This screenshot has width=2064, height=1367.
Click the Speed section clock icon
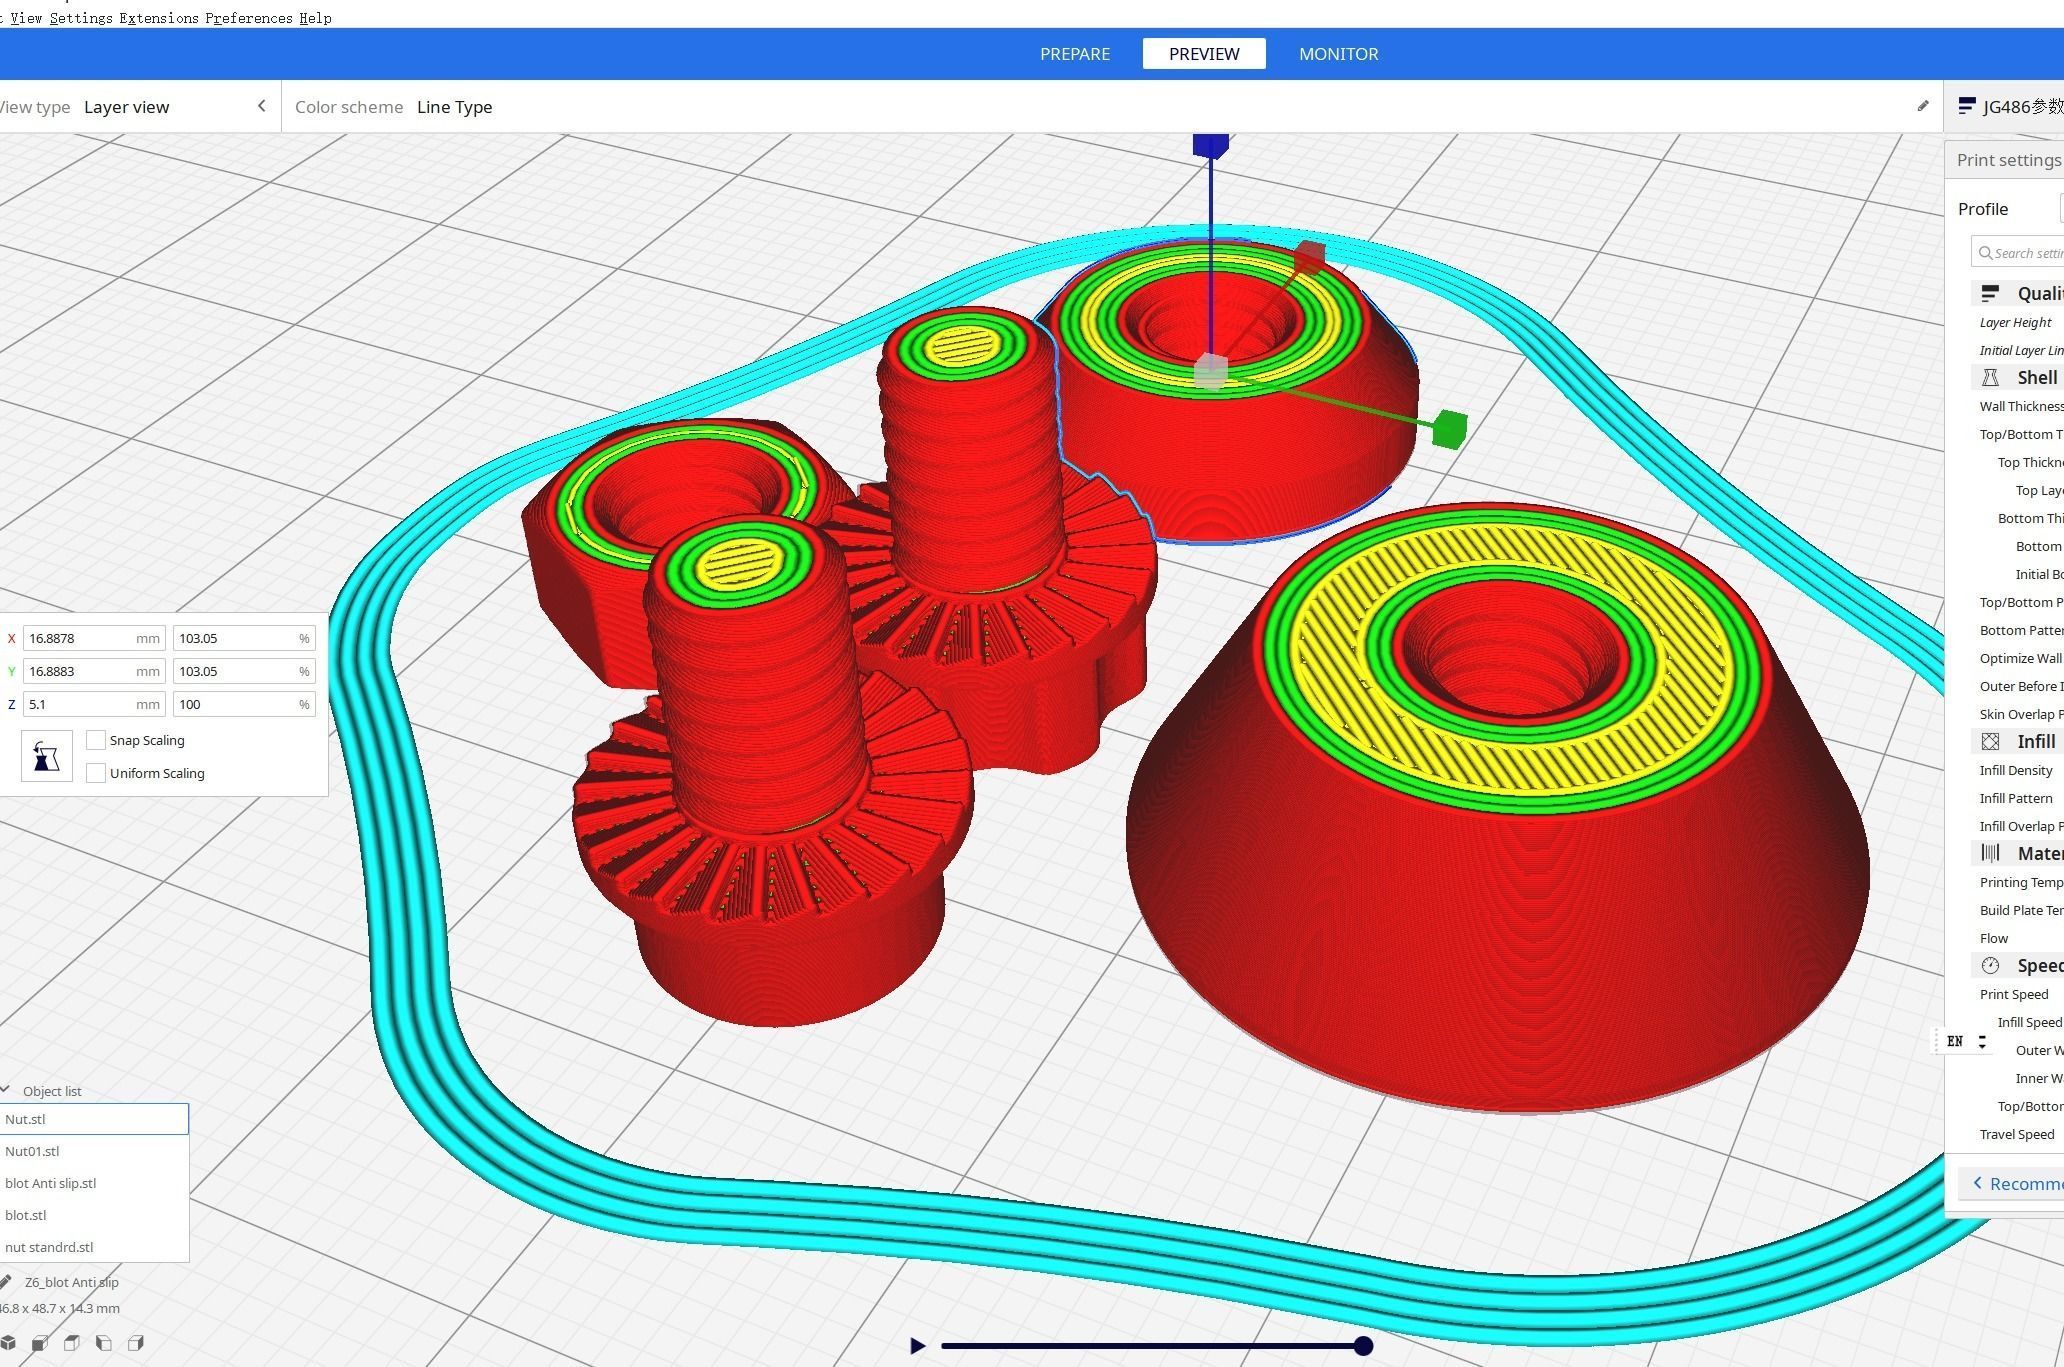(x=1992, y=964)
